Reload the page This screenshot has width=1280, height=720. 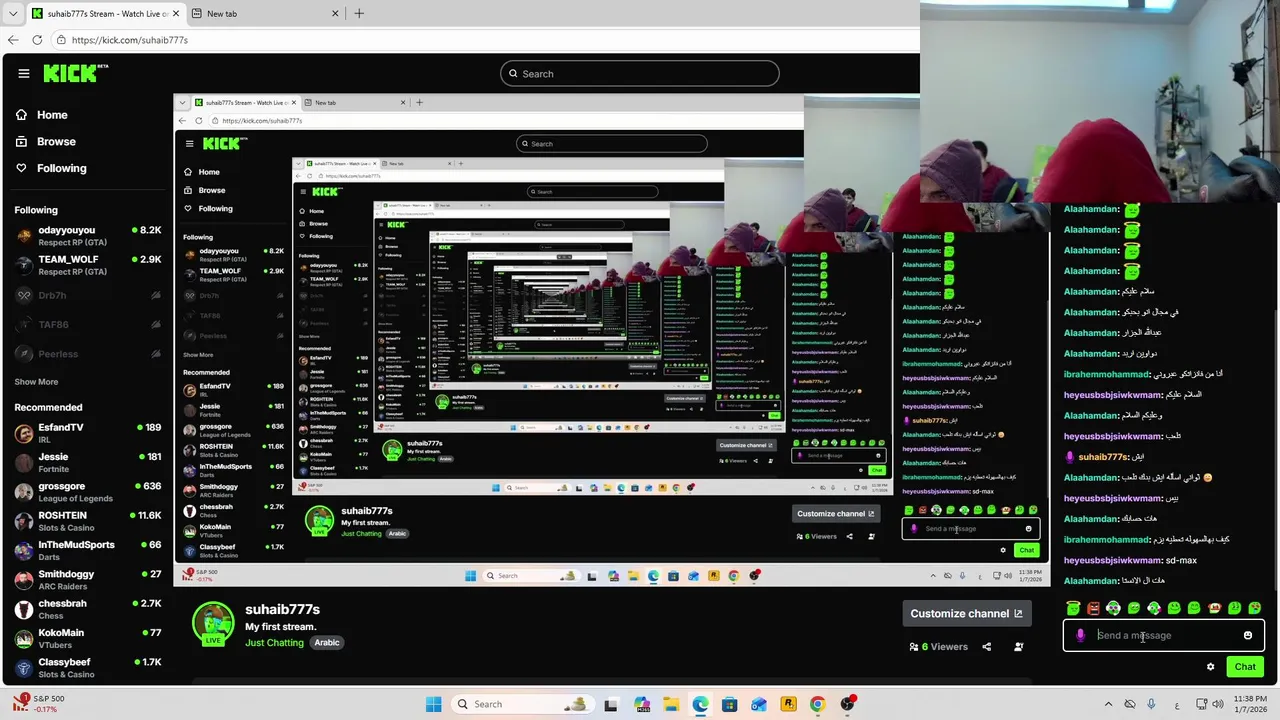point(37,40)
